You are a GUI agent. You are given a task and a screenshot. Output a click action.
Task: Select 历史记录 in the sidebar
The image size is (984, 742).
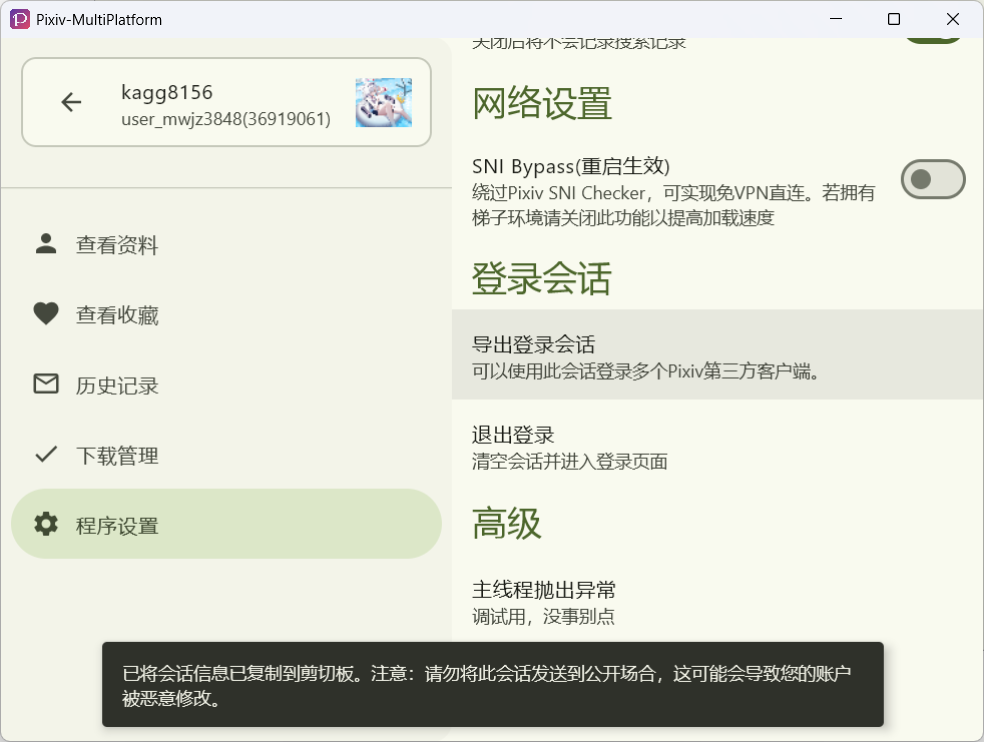pyautogui.click(x=227, y=385)
